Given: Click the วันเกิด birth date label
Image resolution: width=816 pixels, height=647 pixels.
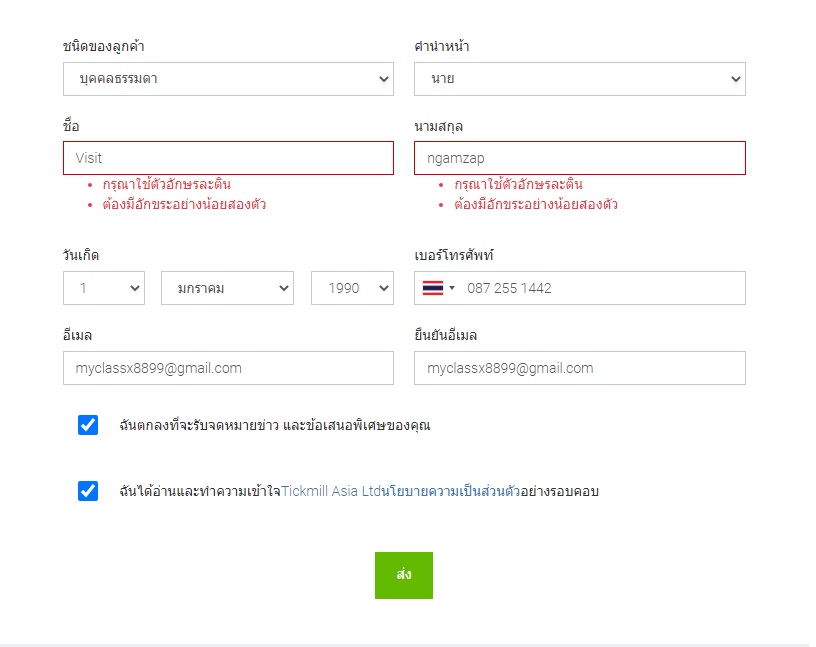Looking at the screenshot, I should [80, 255].
